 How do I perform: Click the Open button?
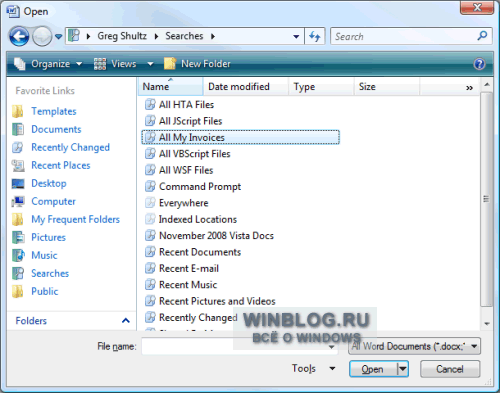tap(373, 369)
